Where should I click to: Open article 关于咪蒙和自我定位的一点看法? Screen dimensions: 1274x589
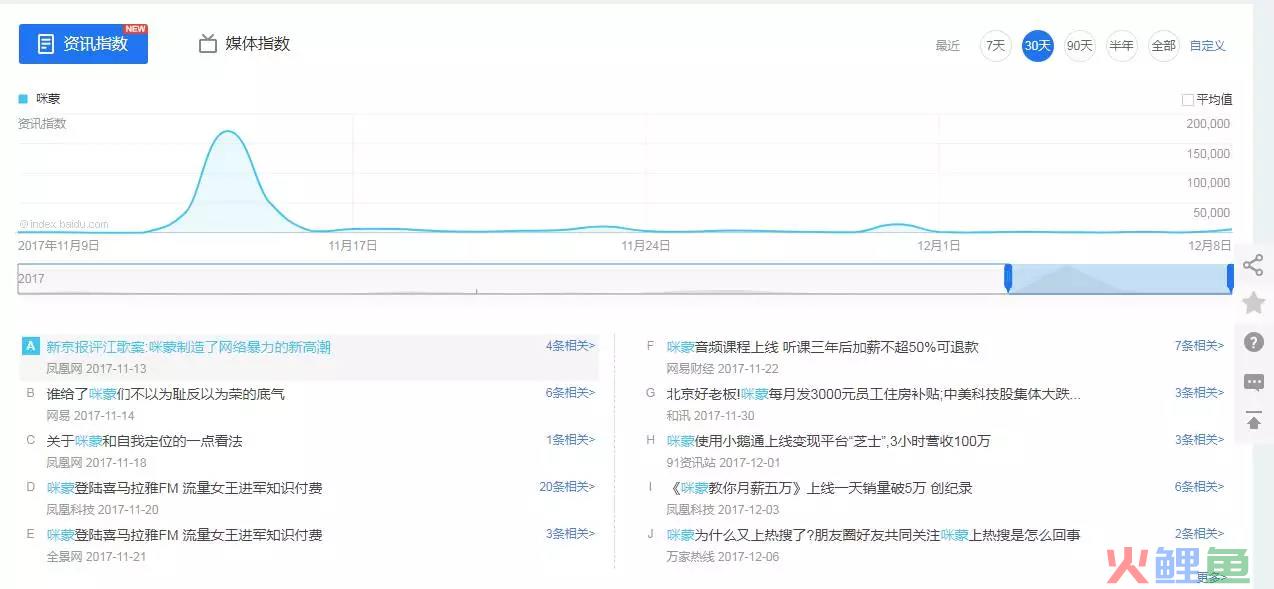(x=145, y=441)
